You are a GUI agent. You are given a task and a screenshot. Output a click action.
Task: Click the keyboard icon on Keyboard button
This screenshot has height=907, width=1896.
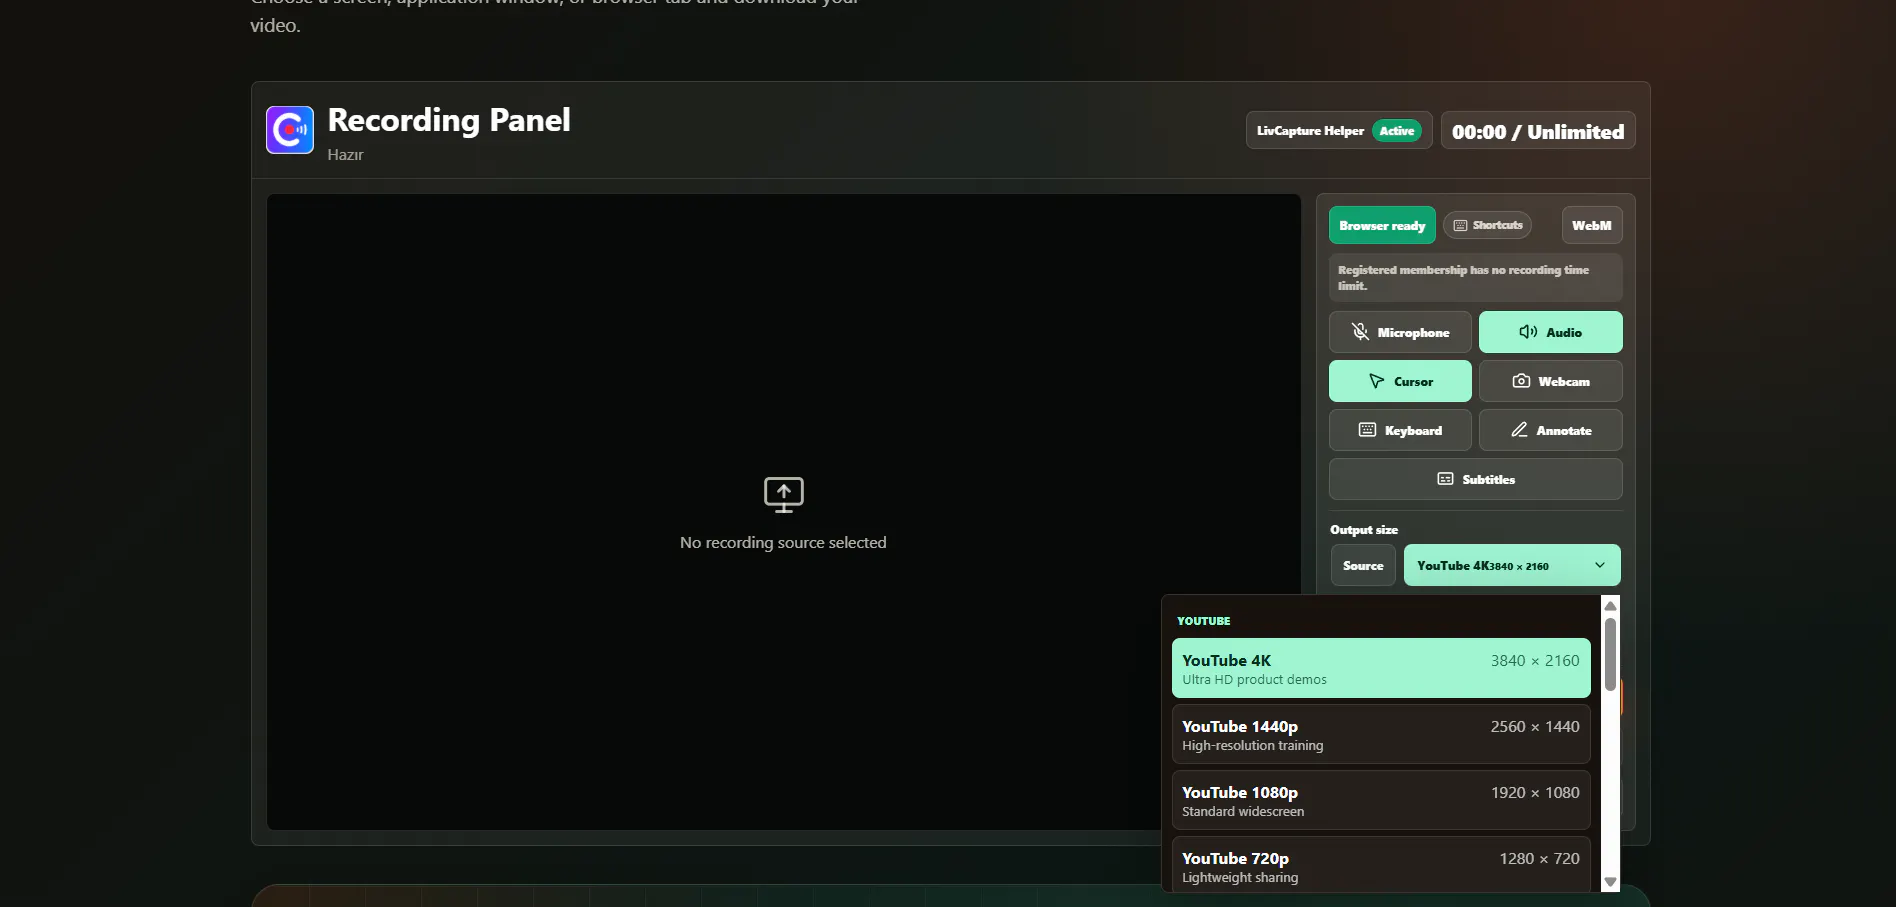1367,430
